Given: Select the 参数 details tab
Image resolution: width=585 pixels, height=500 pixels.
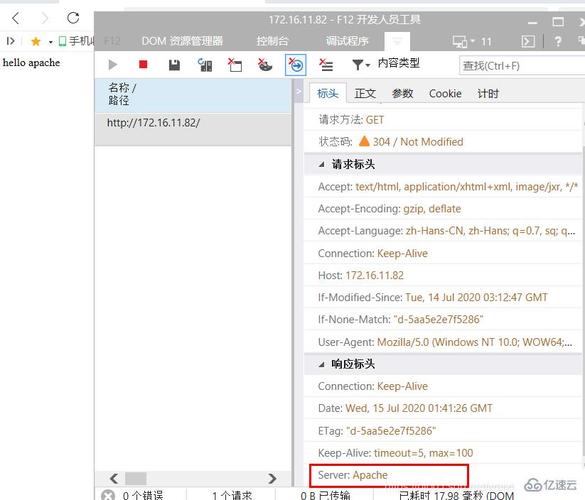Looking at the screenshot, I should coord(402,93).
